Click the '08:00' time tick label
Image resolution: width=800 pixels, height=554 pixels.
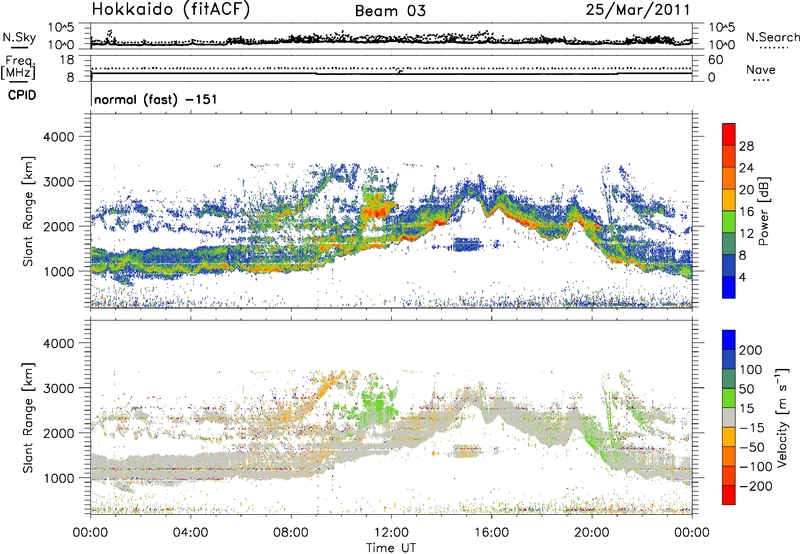291,533
